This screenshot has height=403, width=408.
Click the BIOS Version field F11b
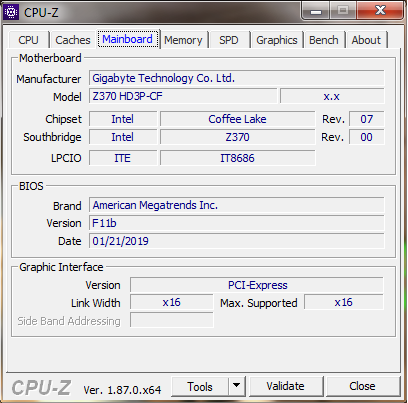(x=237, y=223)
